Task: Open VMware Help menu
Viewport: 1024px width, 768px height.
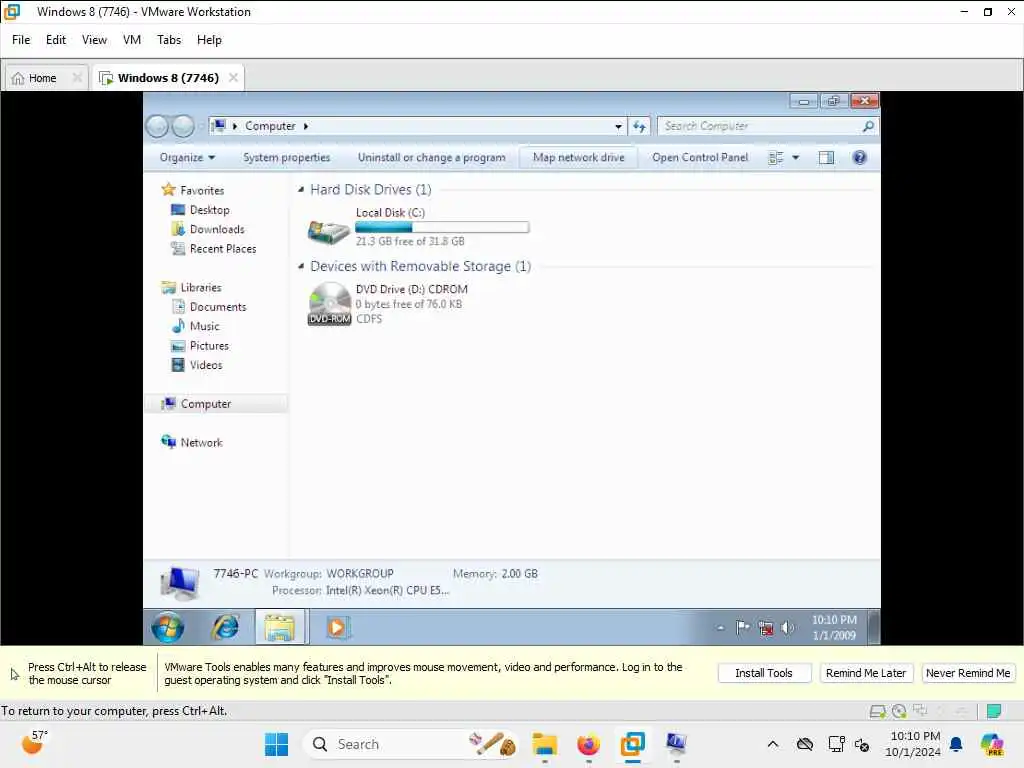Action: coord(209,40)
